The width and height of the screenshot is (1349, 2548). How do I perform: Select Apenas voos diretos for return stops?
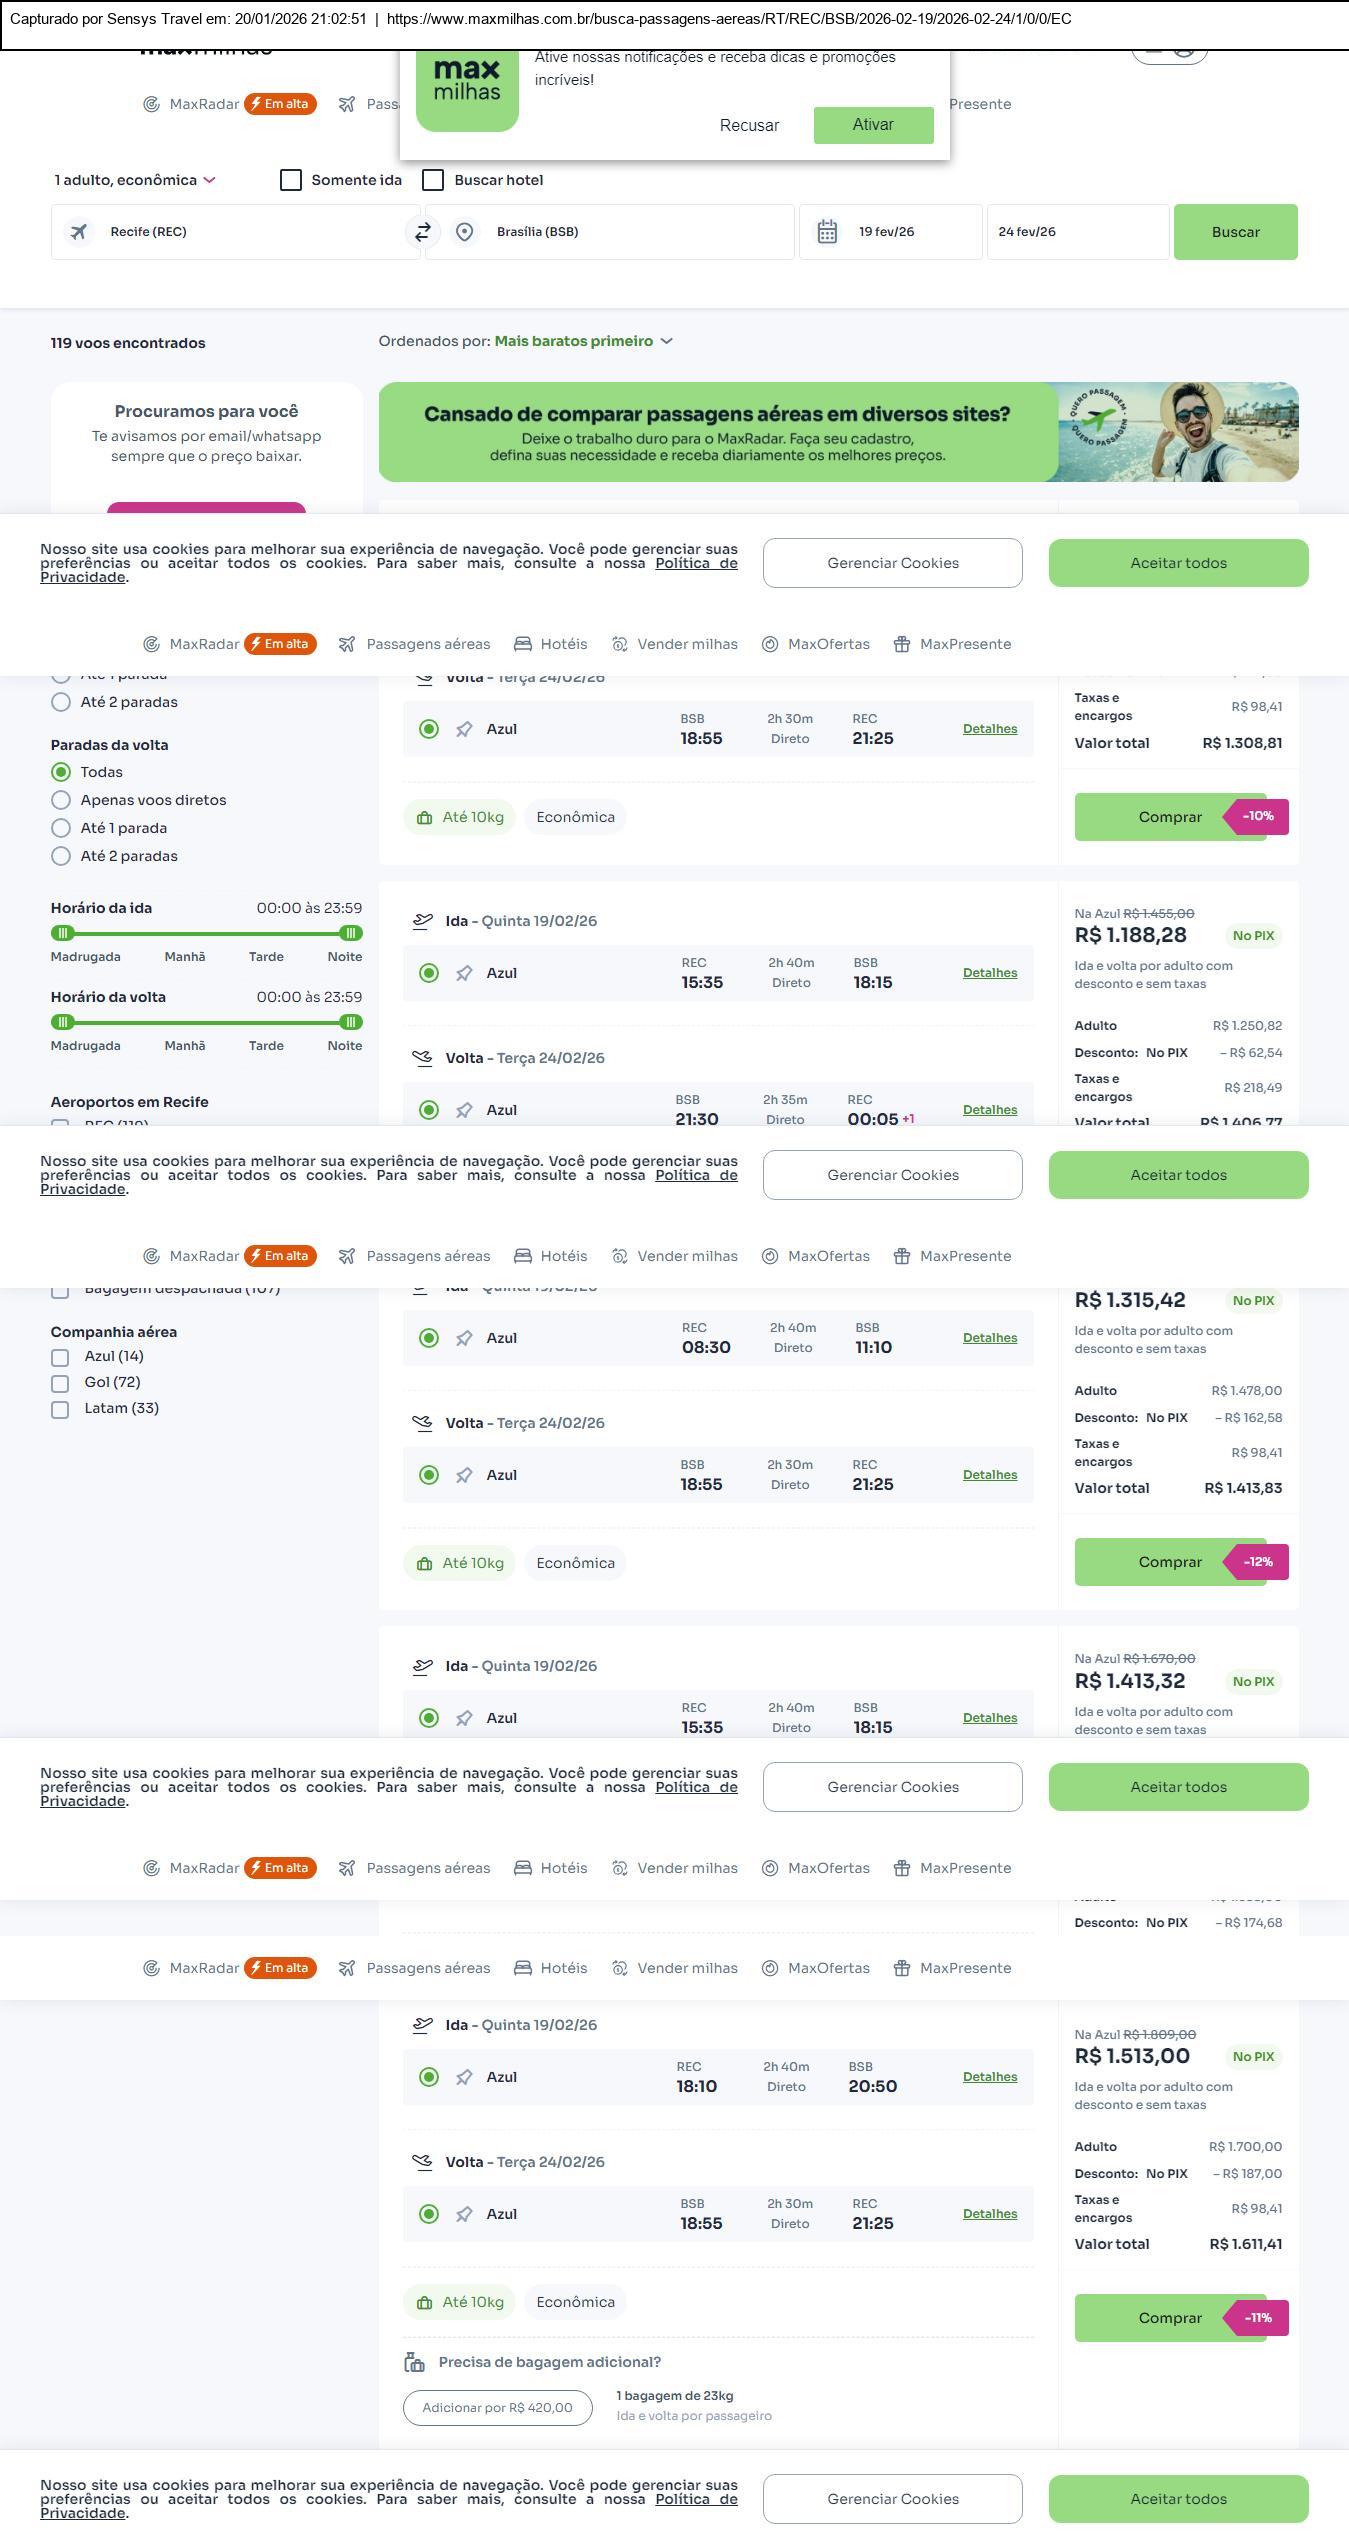point(61,800)
